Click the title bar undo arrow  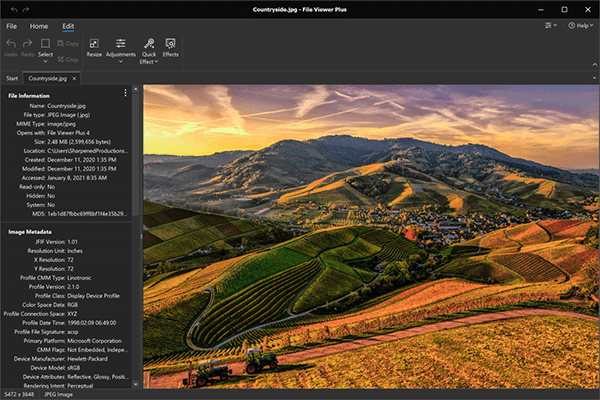(14, 10)
